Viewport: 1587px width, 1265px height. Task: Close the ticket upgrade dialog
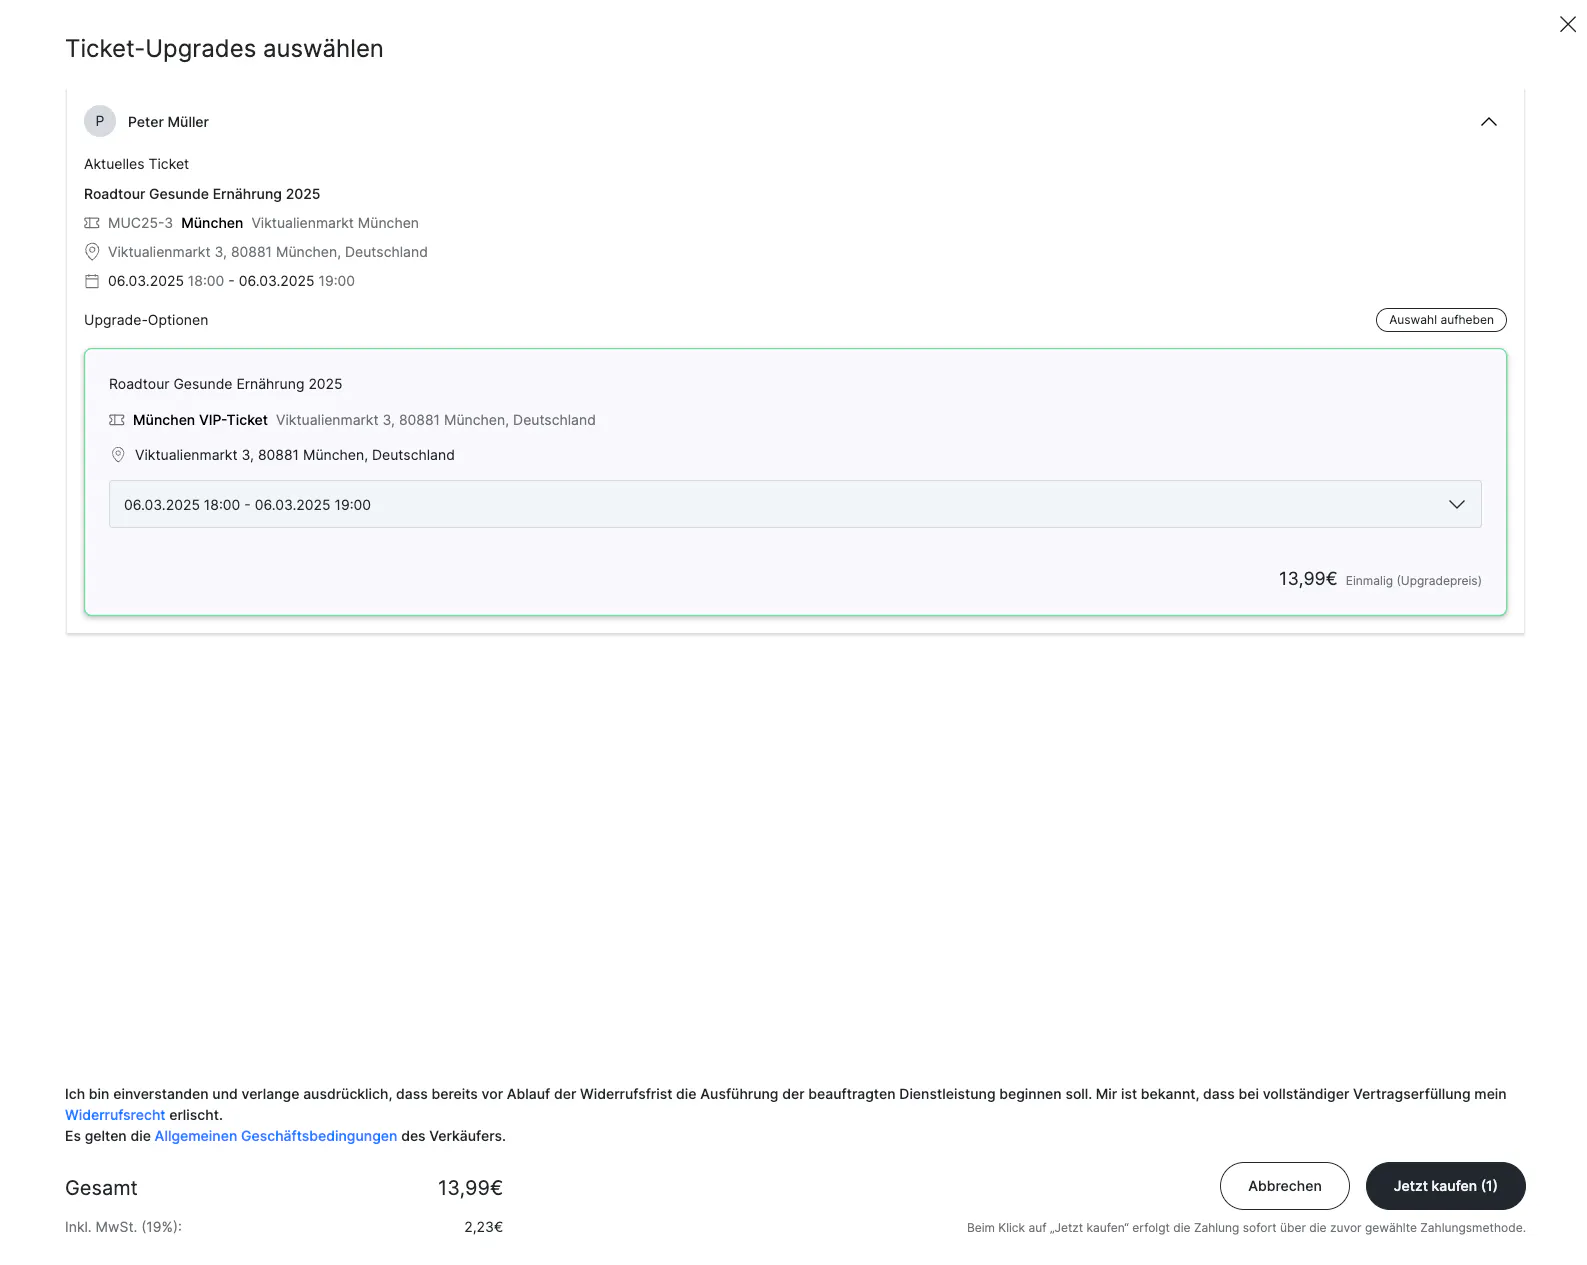click(1567, 24)
